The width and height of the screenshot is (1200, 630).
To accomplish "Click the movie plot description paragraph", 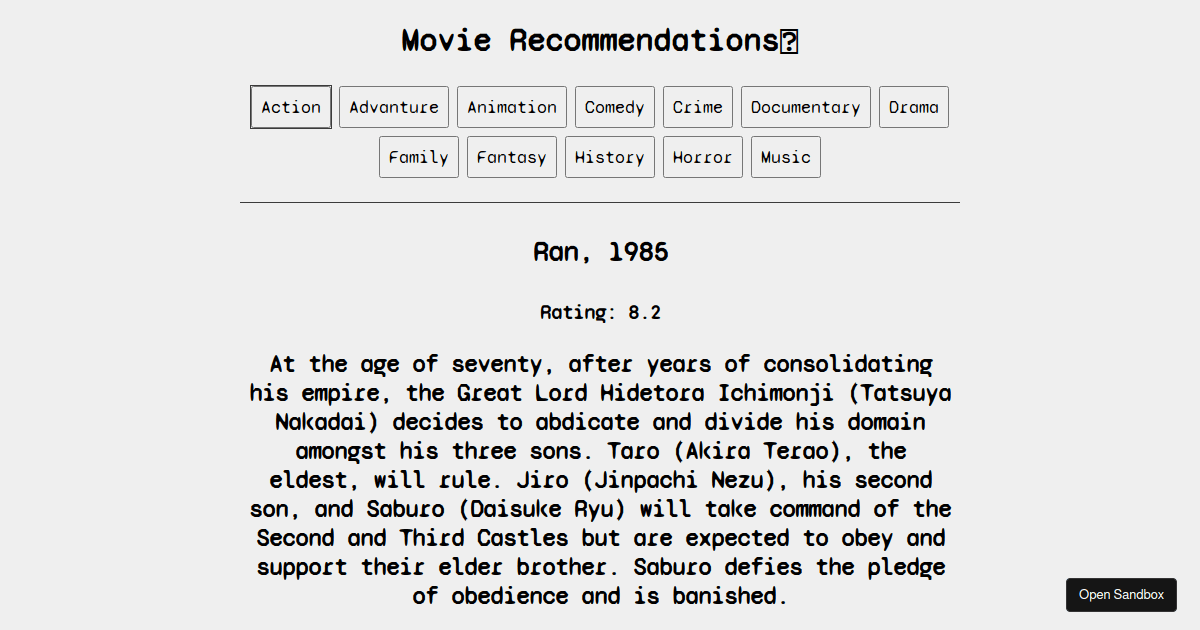I will 600,479.
